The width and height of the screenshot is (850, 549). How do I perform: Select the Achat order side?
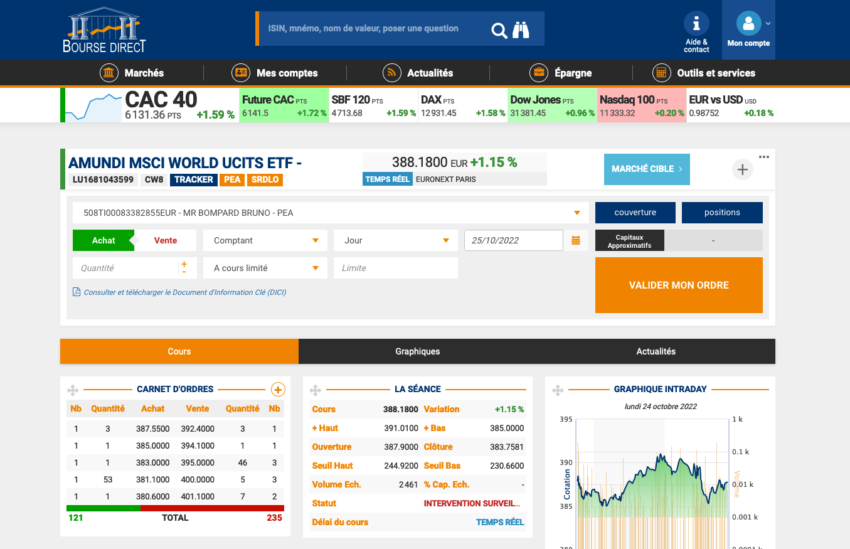(x=104, y=241)
